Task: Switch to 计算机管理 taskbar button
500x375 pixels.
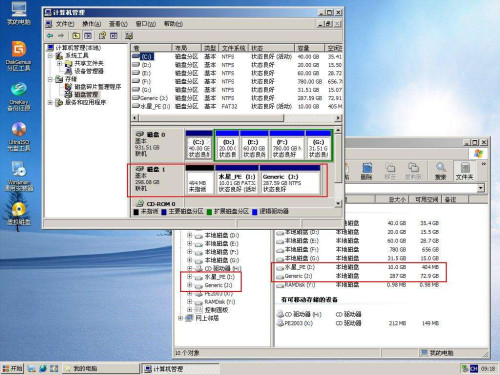Action: pos(181,369)
